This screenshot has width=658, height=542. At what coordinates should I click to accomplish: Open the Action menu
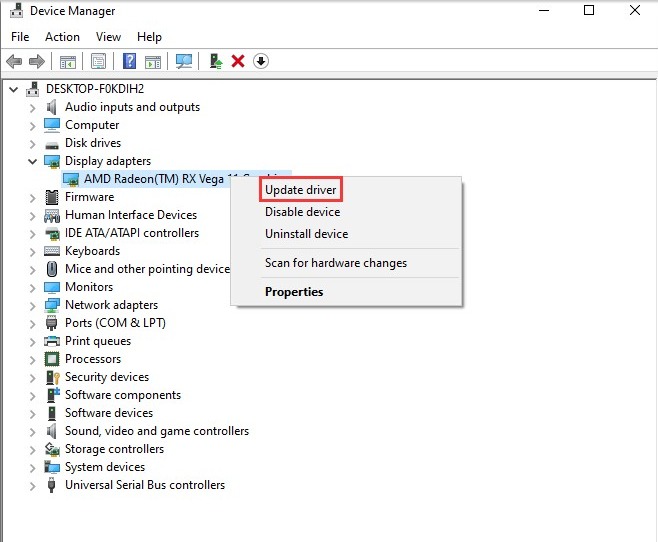[62, 37]
